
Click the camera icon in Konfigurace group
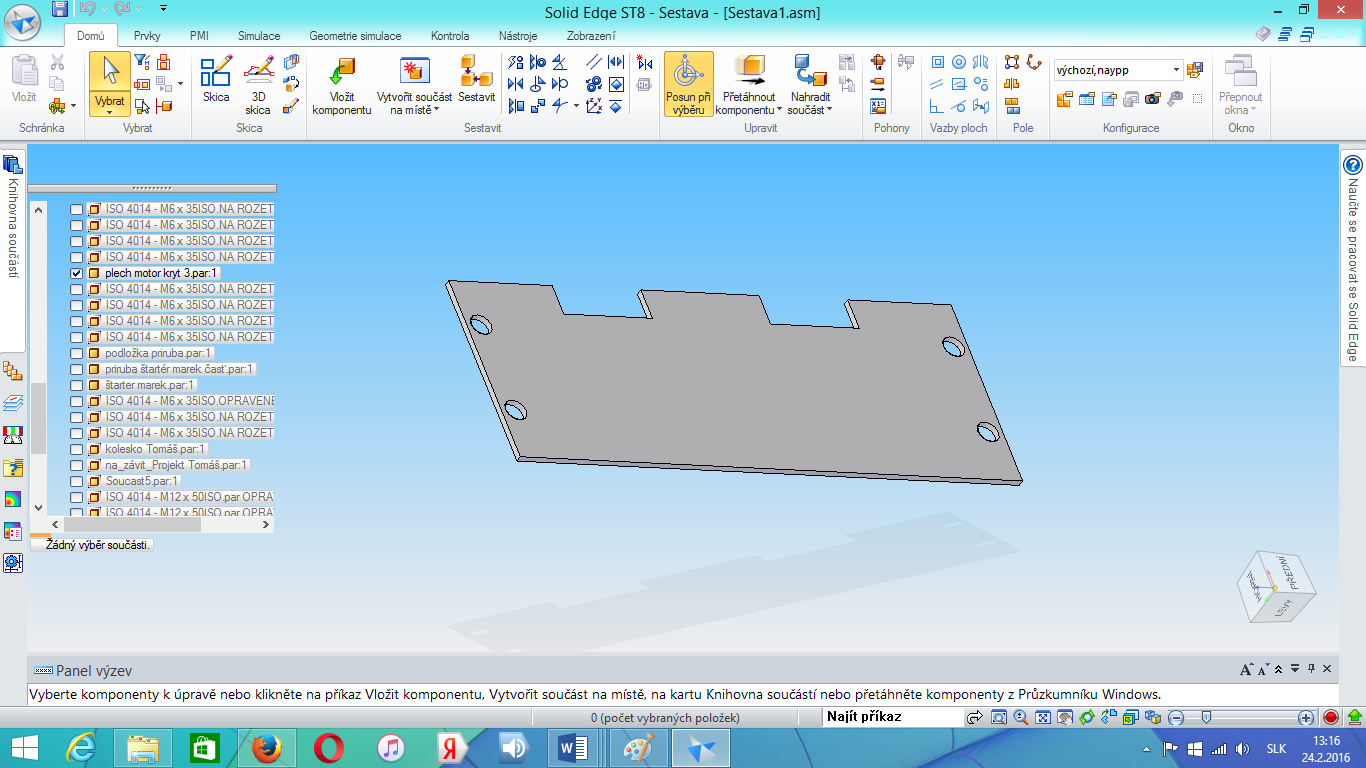click(x=1152, y=98)
